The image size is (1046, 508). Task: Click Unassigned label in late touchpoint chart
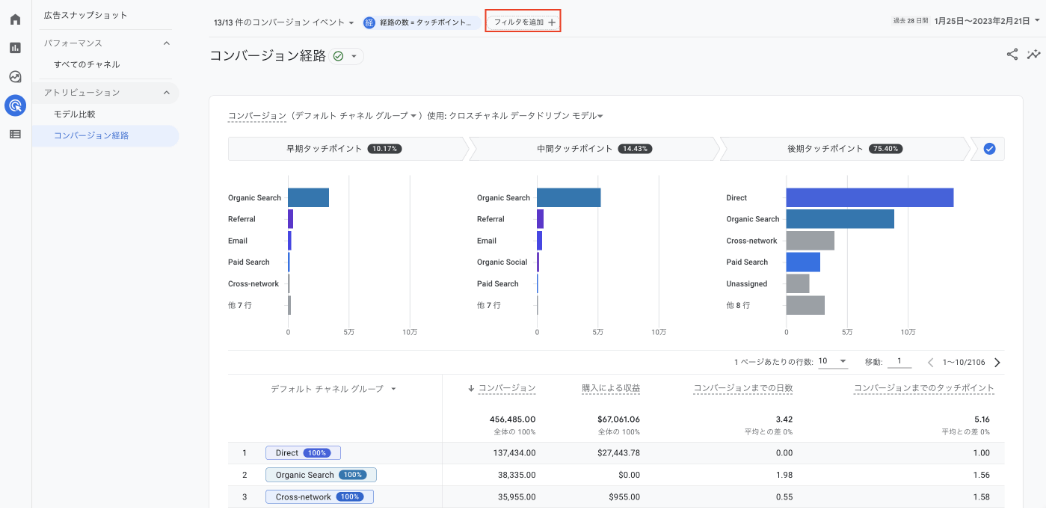point(747,283)
